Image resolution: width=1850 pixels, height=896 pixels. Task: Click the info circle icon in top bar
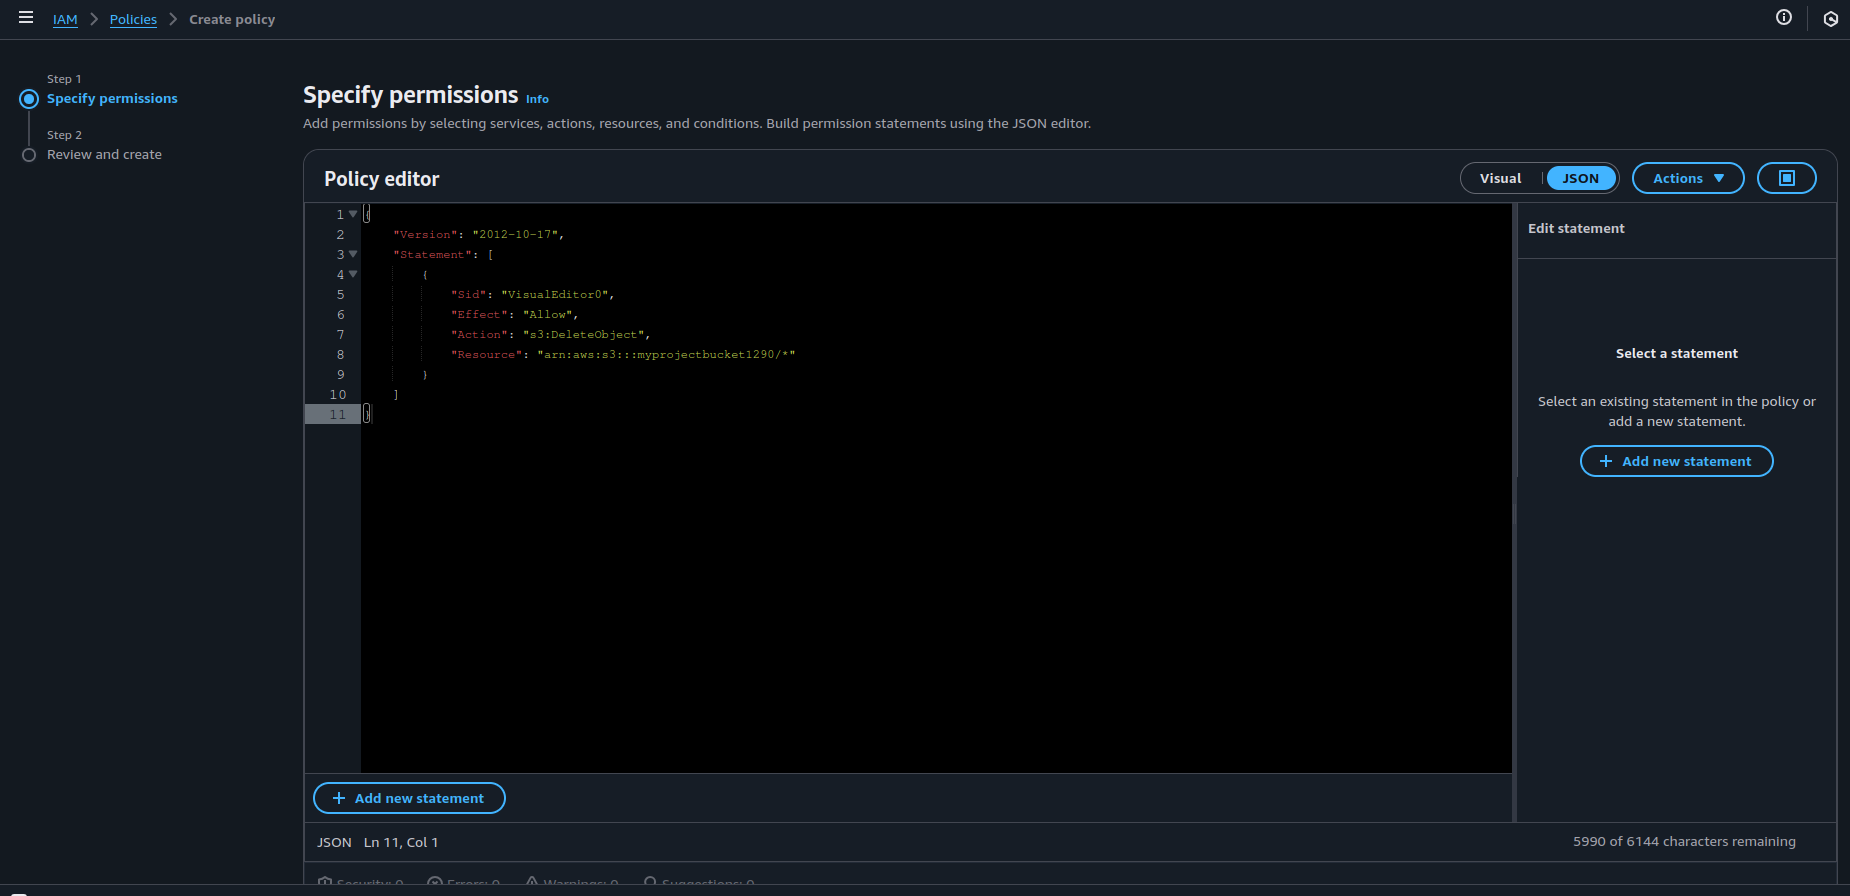tap(1783, 17)
